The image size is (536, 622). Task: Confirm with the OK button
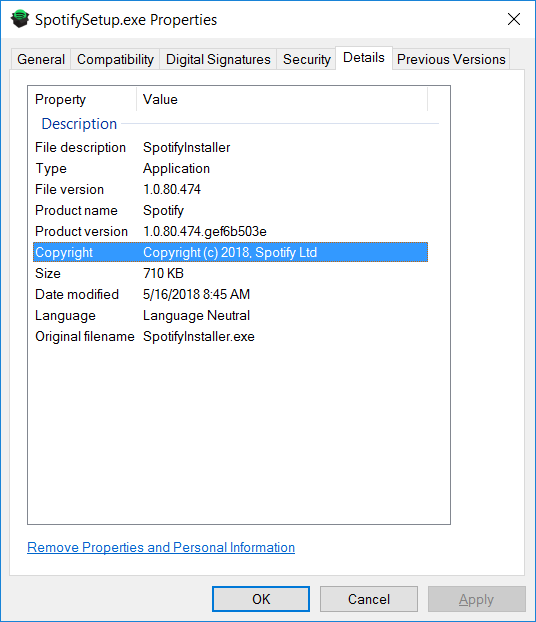(261, 599)
